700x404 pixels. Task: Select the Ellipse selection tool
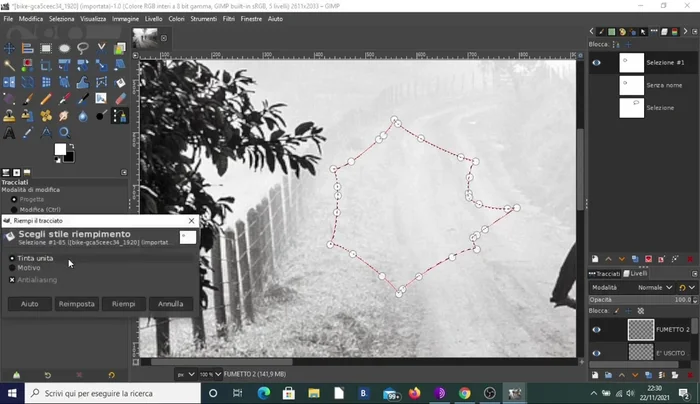64,48
